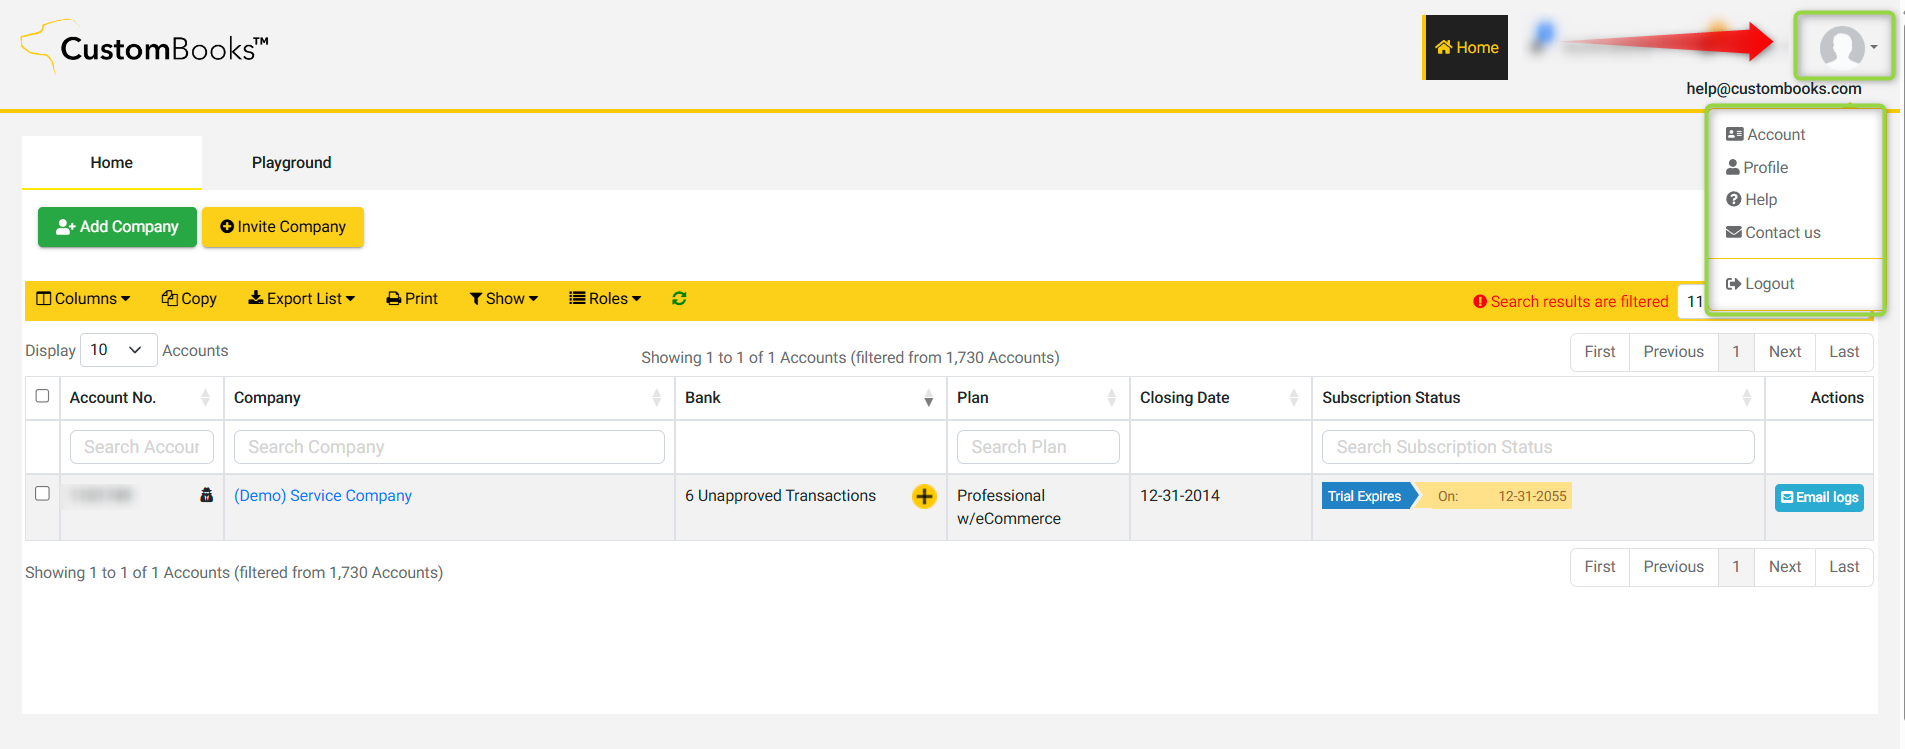Open Account from user menu

click(1765, 134)
